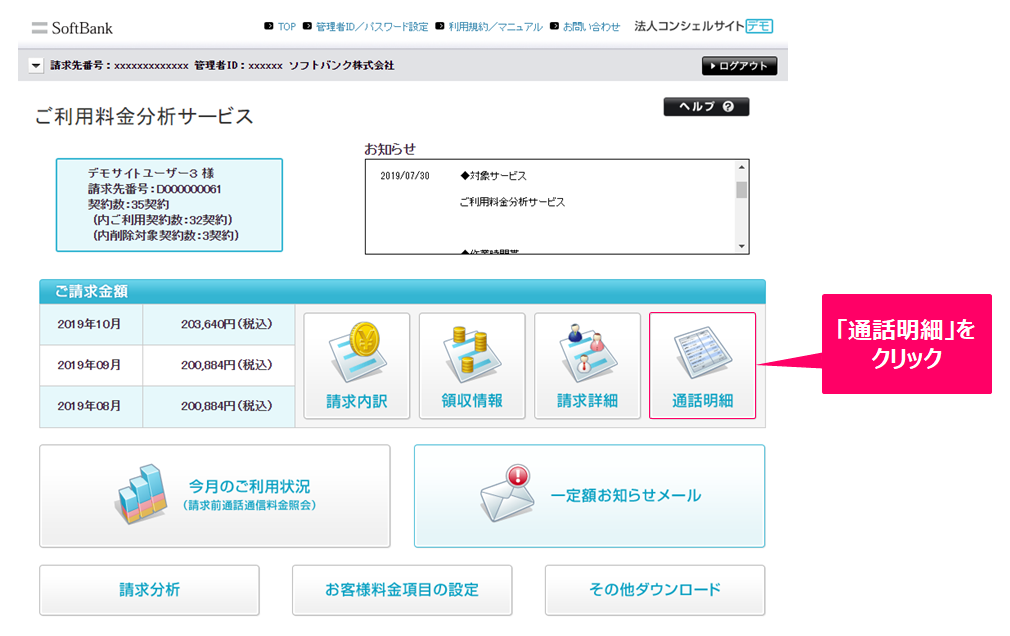Click the 200,884円(税込) amount for 2019年09月
This screenshot has height=636, width=1010.
(227, 365)
